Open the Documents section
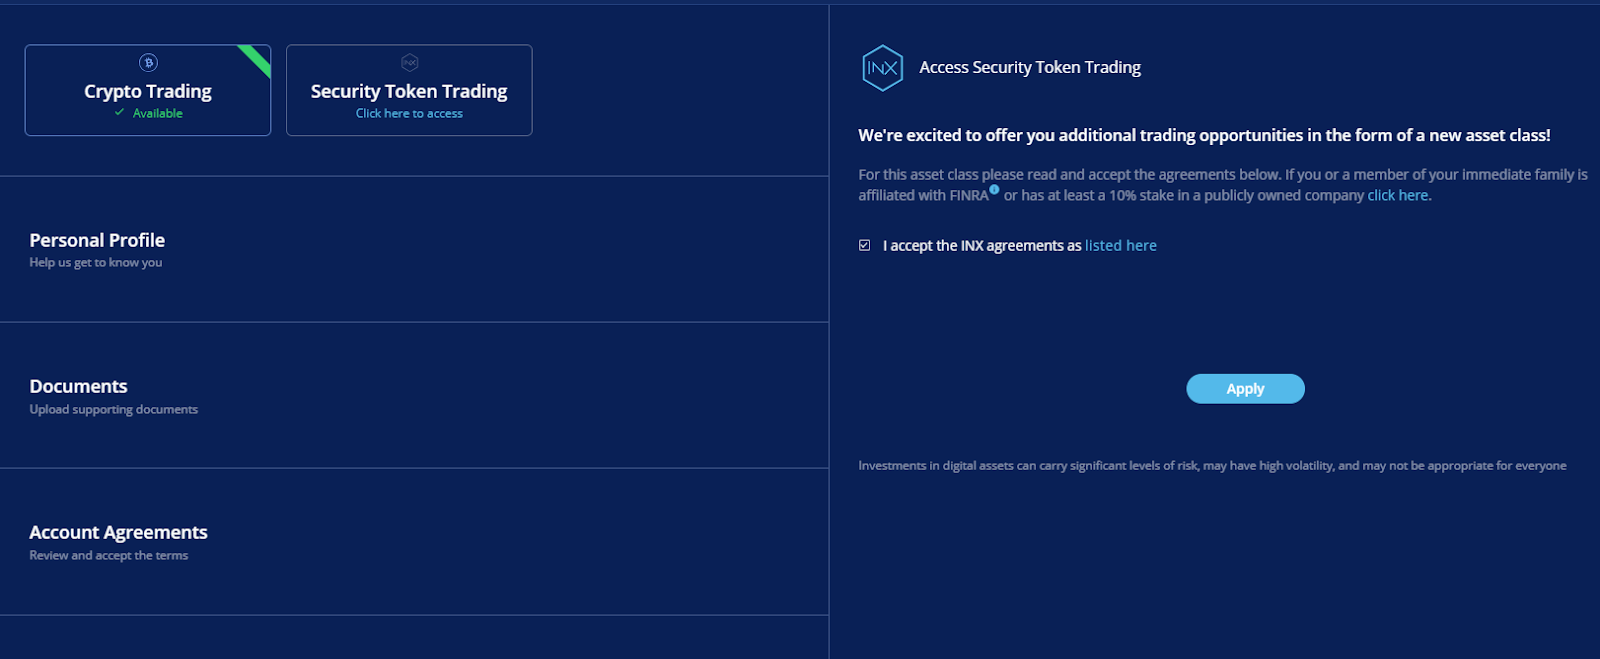 coord(414,395)
